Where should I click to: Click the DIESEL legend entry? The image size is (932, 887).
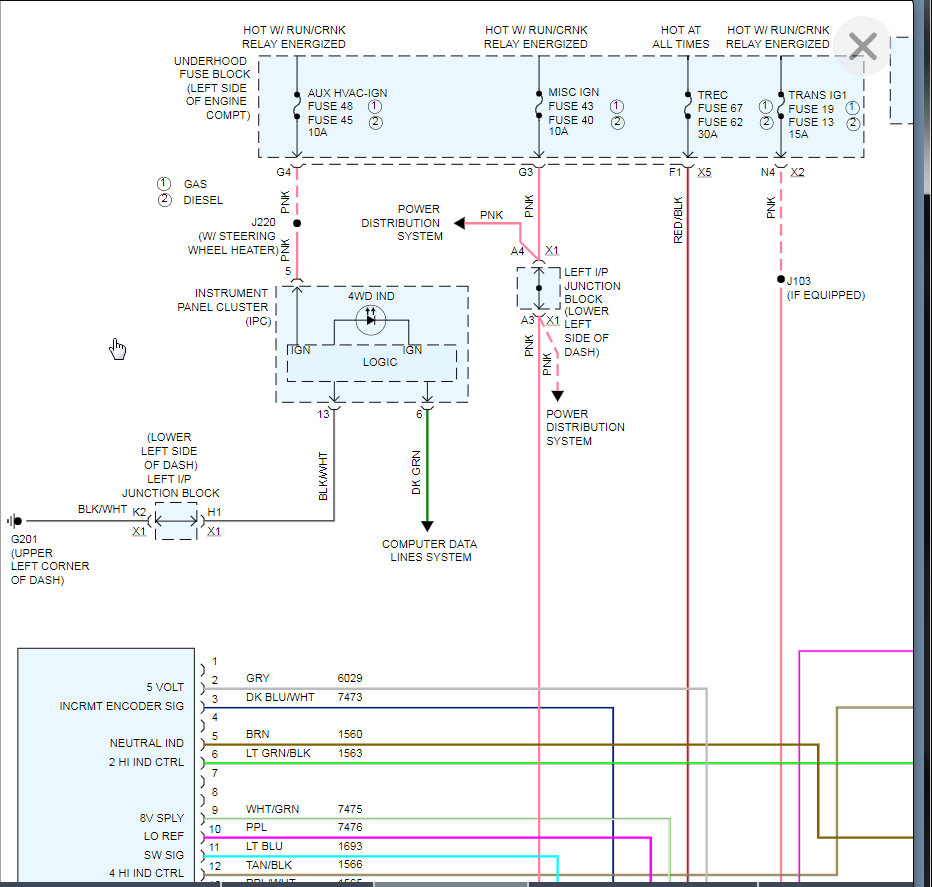(203, 200)
